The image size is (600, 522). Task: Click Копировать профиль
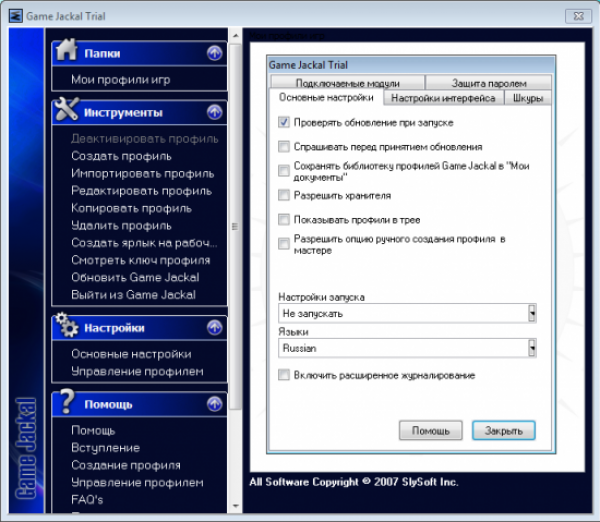131,208
